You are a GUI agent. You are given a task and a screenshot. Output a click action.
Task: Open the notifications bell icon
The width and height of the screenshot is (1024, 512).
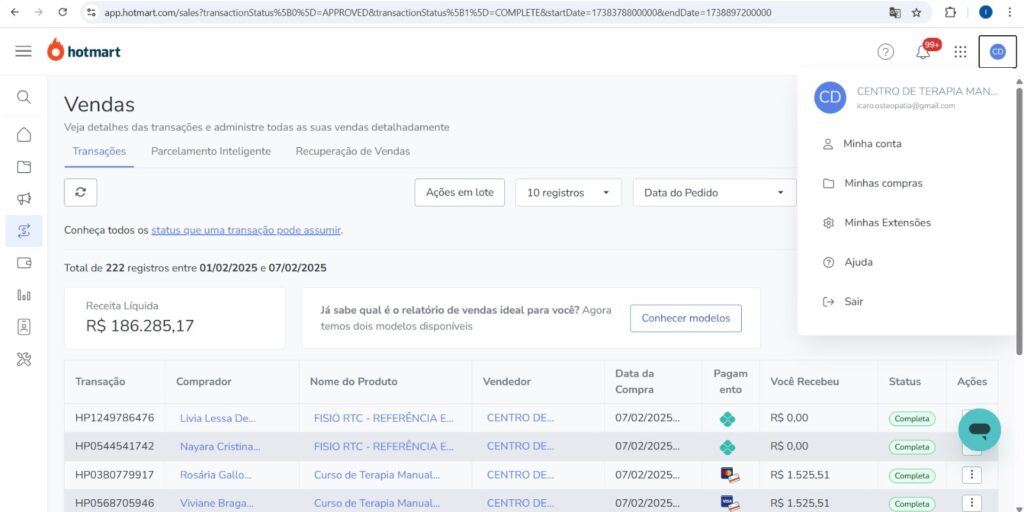tap(923, 52)
